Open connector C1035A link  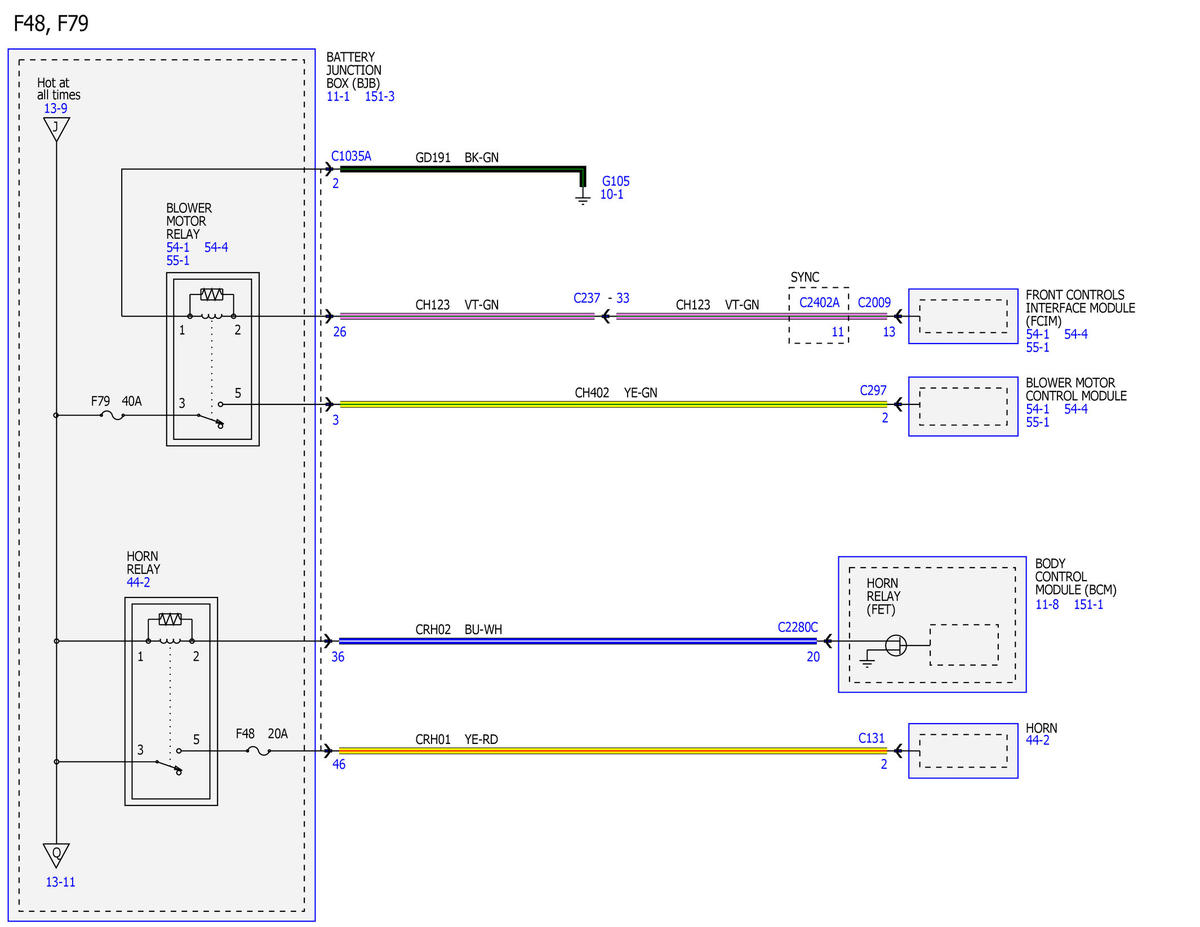(x=351, y=157)
